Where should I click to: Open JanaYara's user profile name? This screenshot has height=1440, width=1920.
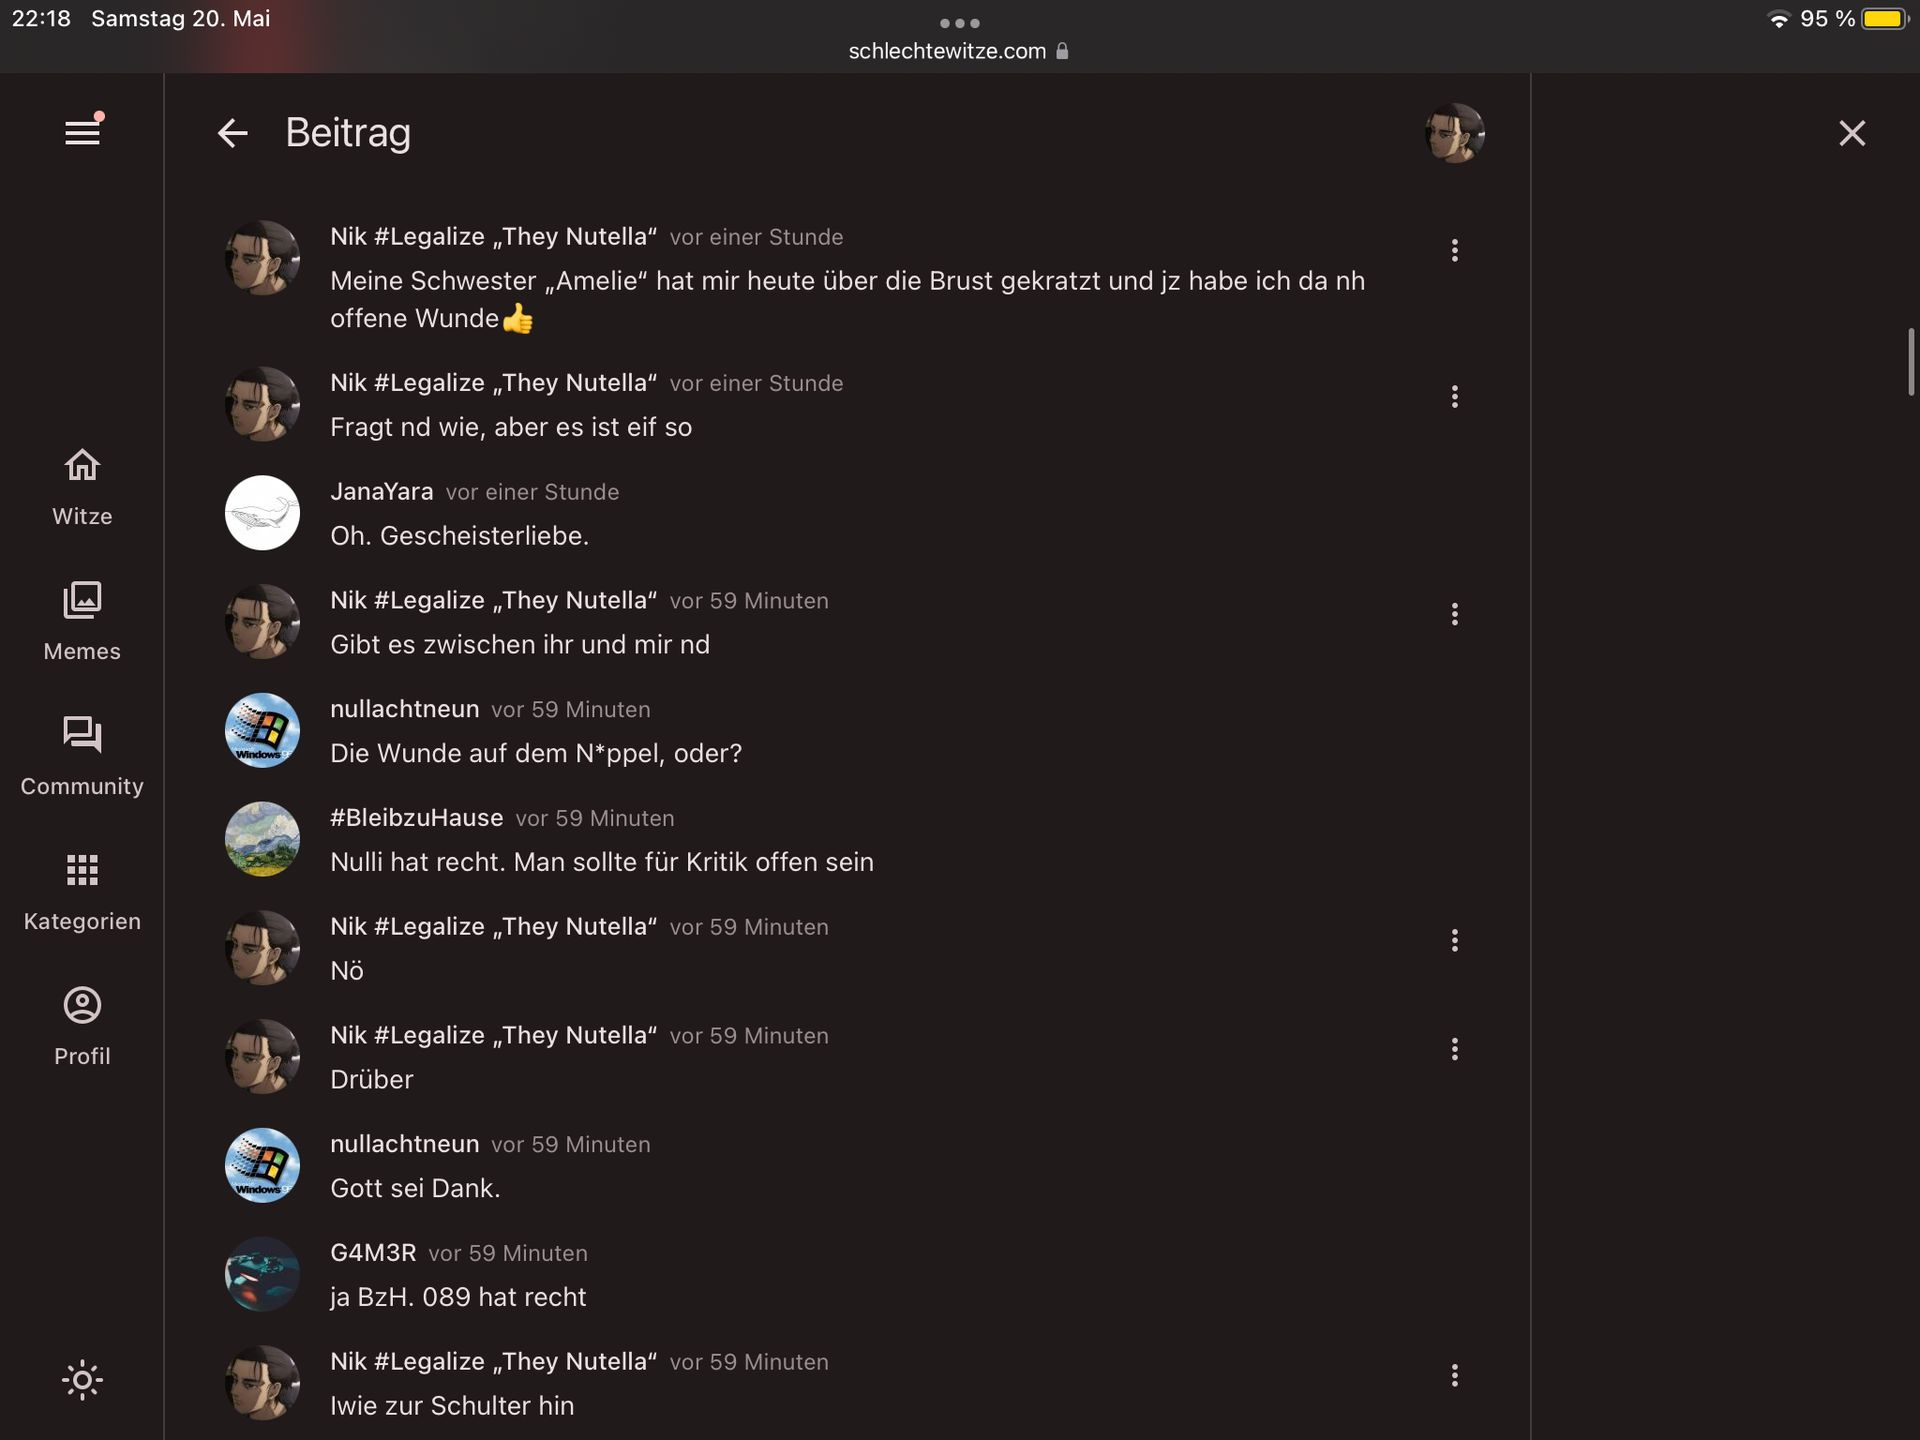pyautogui.click(x=381, y=492)
